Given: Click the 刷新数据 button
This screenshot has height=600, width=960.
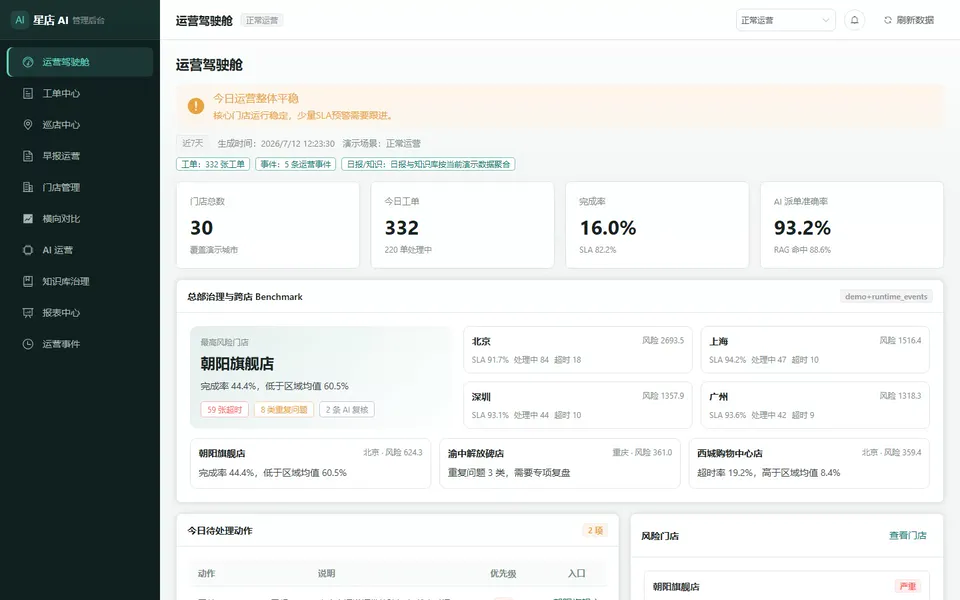Looking at the screenshot, I should [909, 20].
